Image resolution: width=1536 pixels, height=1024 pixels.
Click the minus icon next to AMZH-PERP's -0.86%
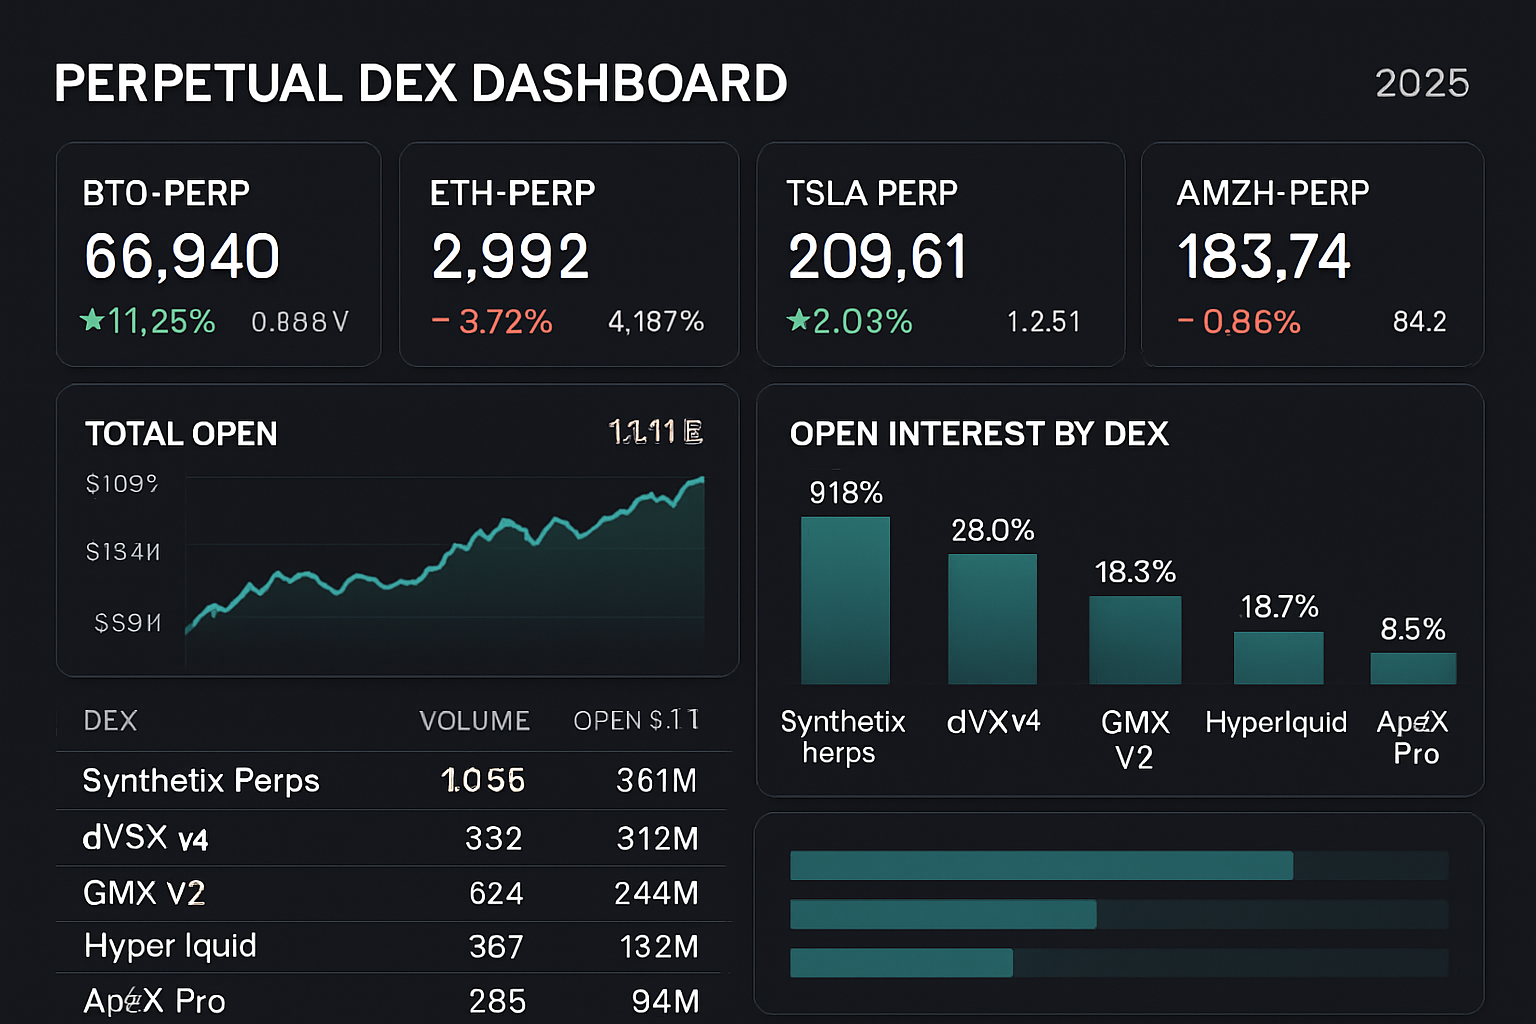1185,322
